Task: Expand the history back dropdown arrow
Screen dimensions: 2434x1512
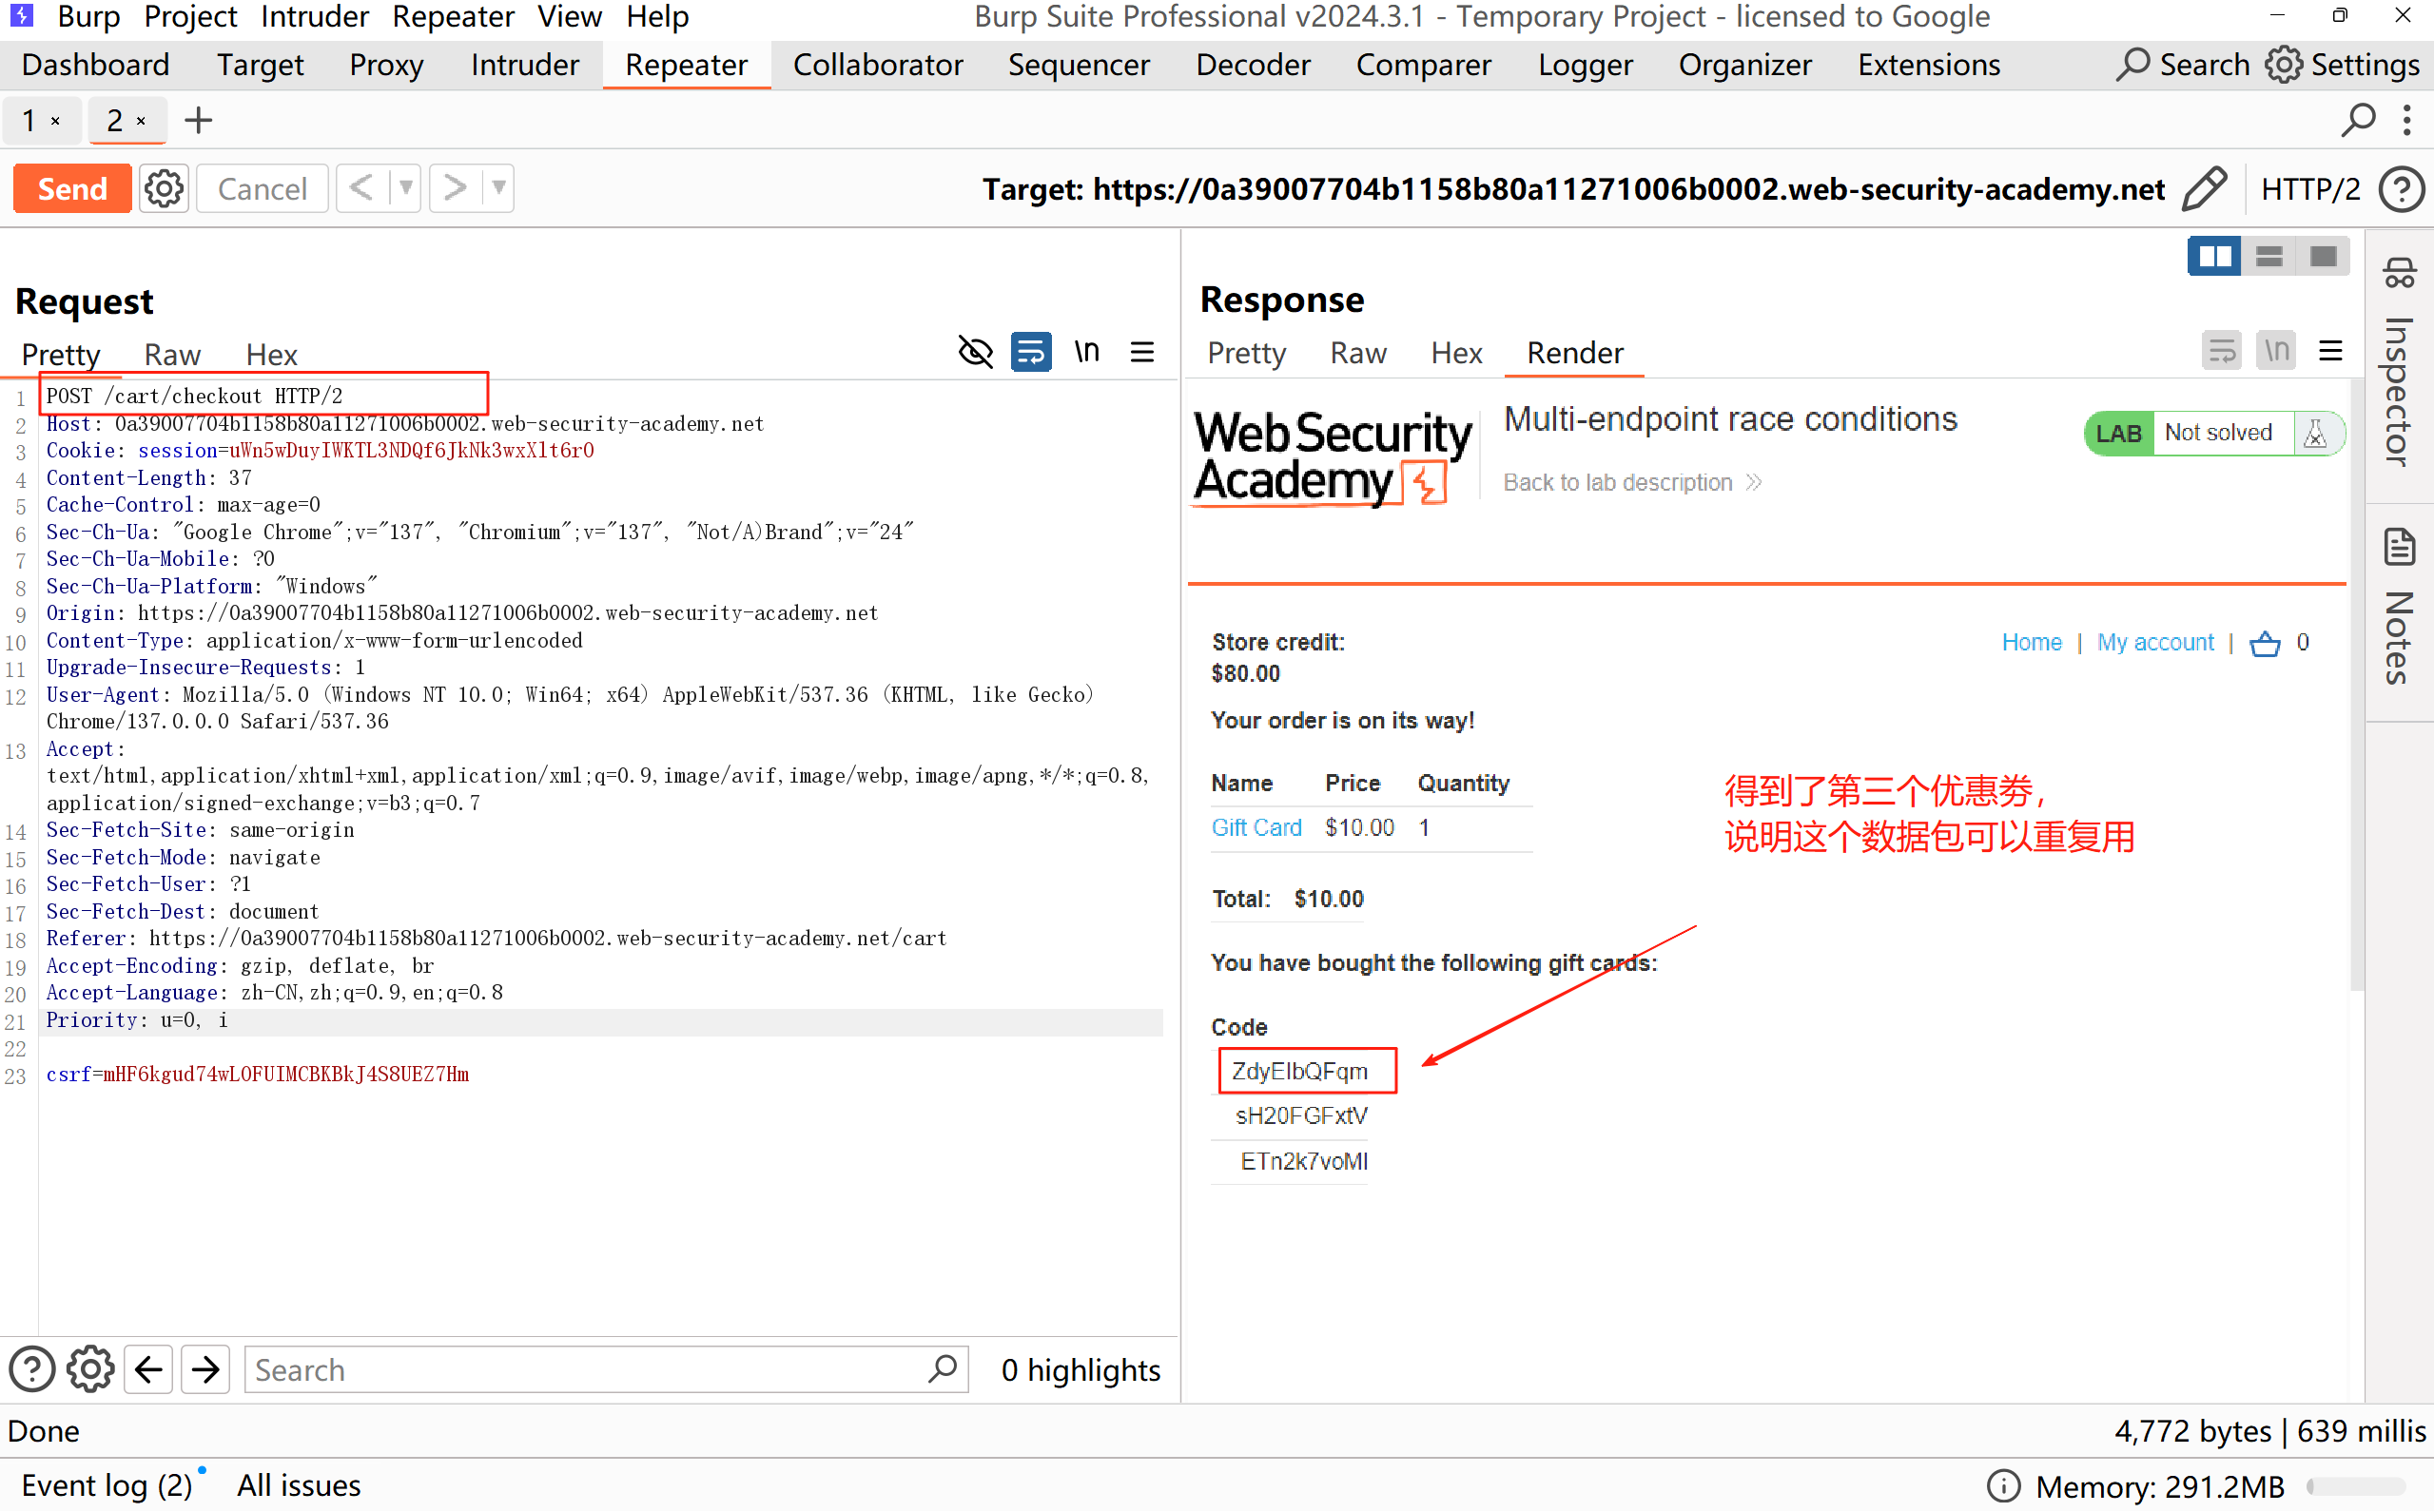Action: pos(406,188)
